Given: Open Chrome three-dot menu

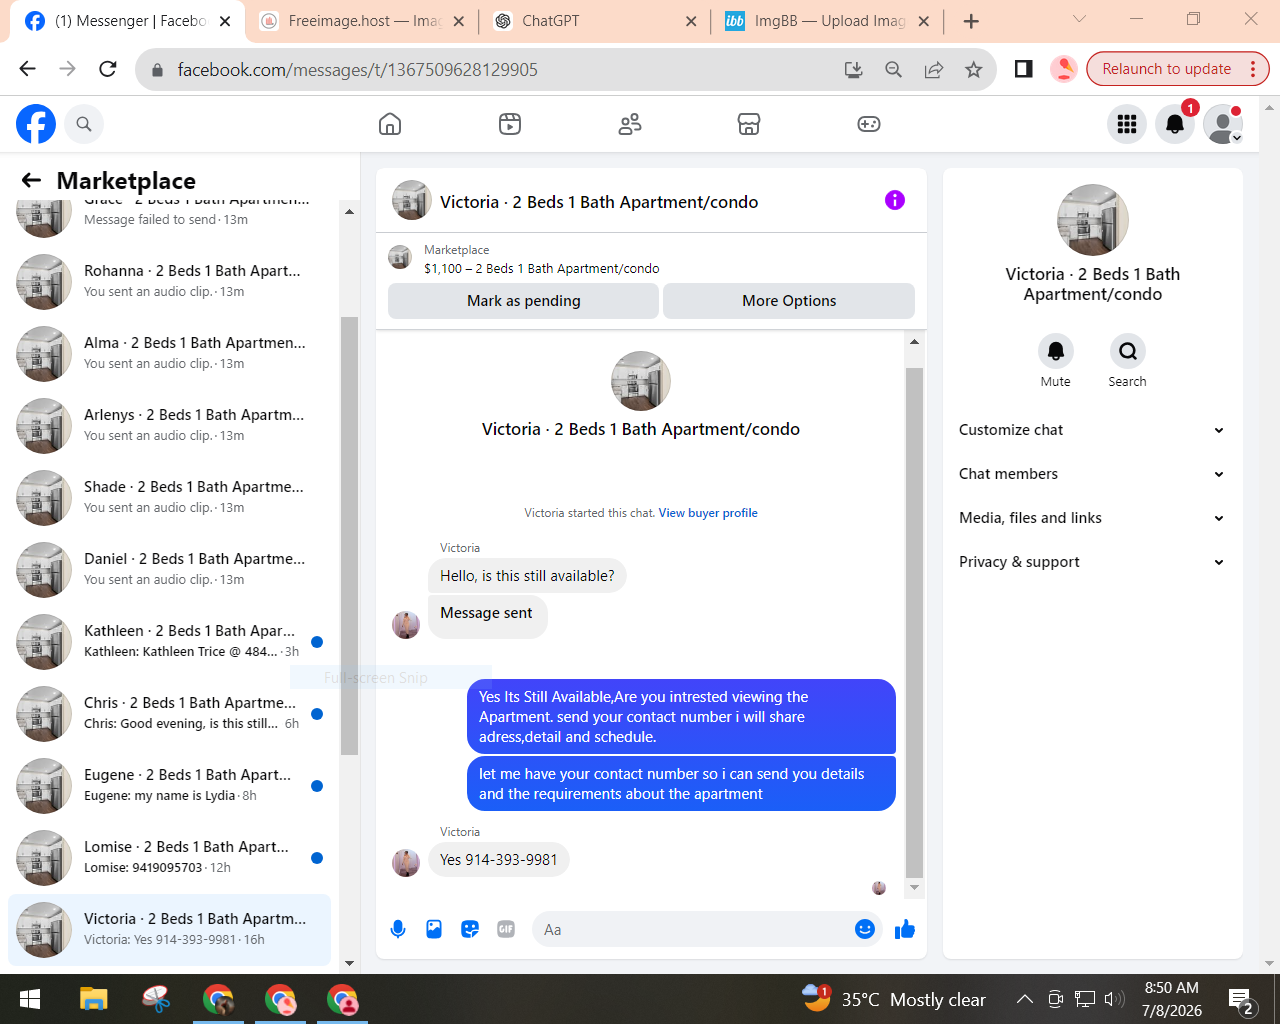Looking at the screenshot, I should click(x=1253, y=69).
